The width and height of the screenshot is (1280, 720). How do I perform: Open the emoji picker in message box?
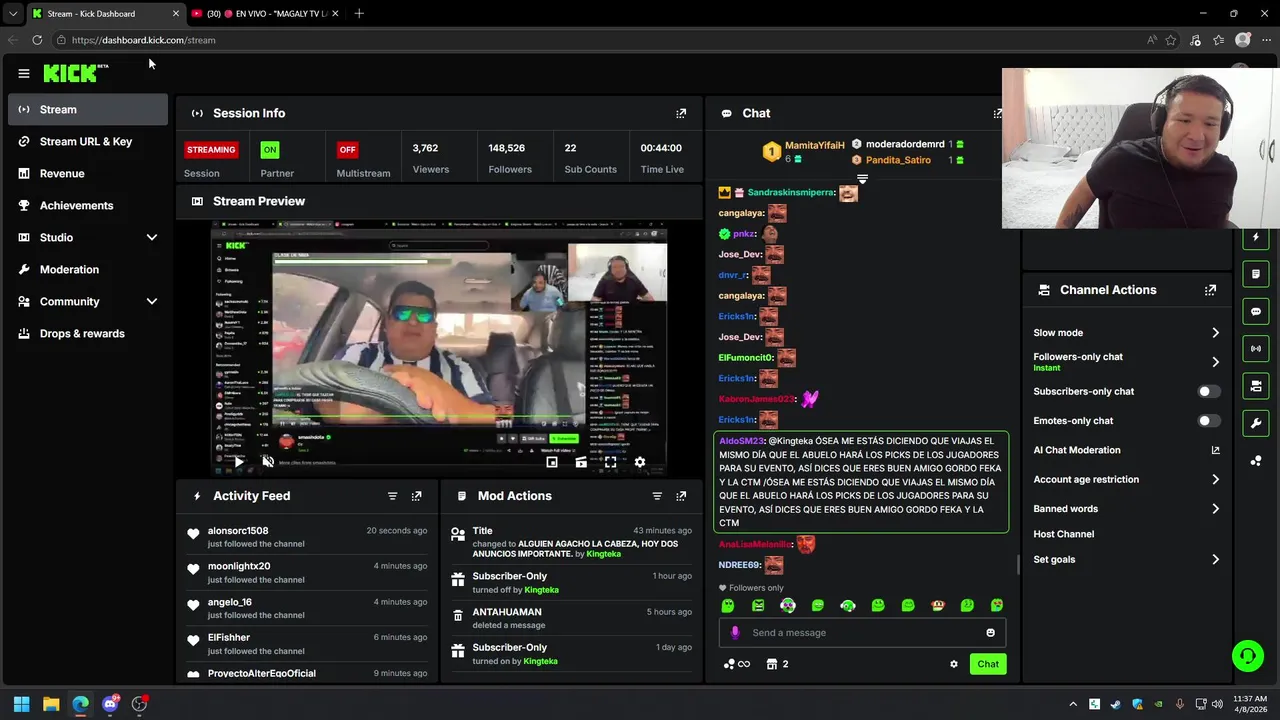991,632
